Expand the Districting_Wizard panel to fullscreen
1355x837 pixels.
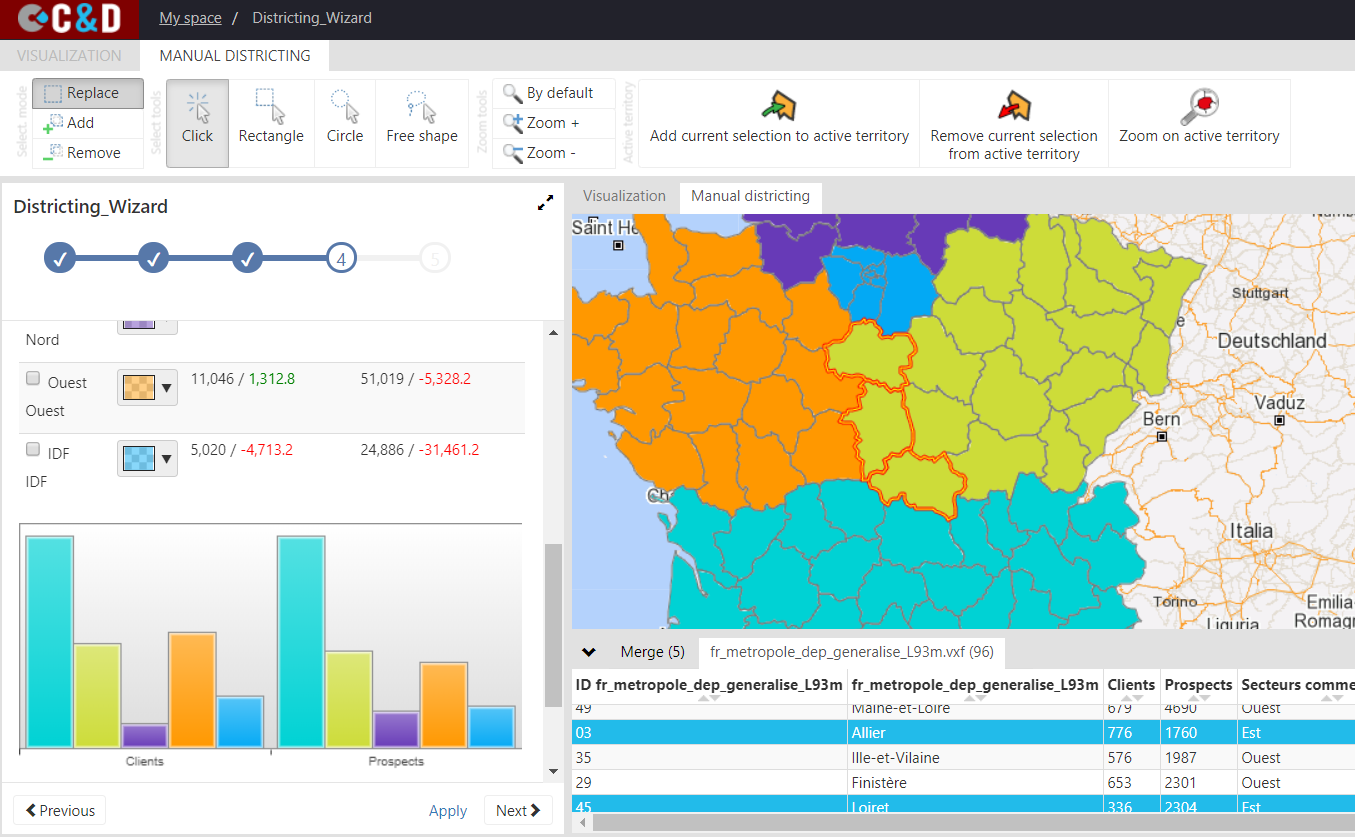coord(545,203)
